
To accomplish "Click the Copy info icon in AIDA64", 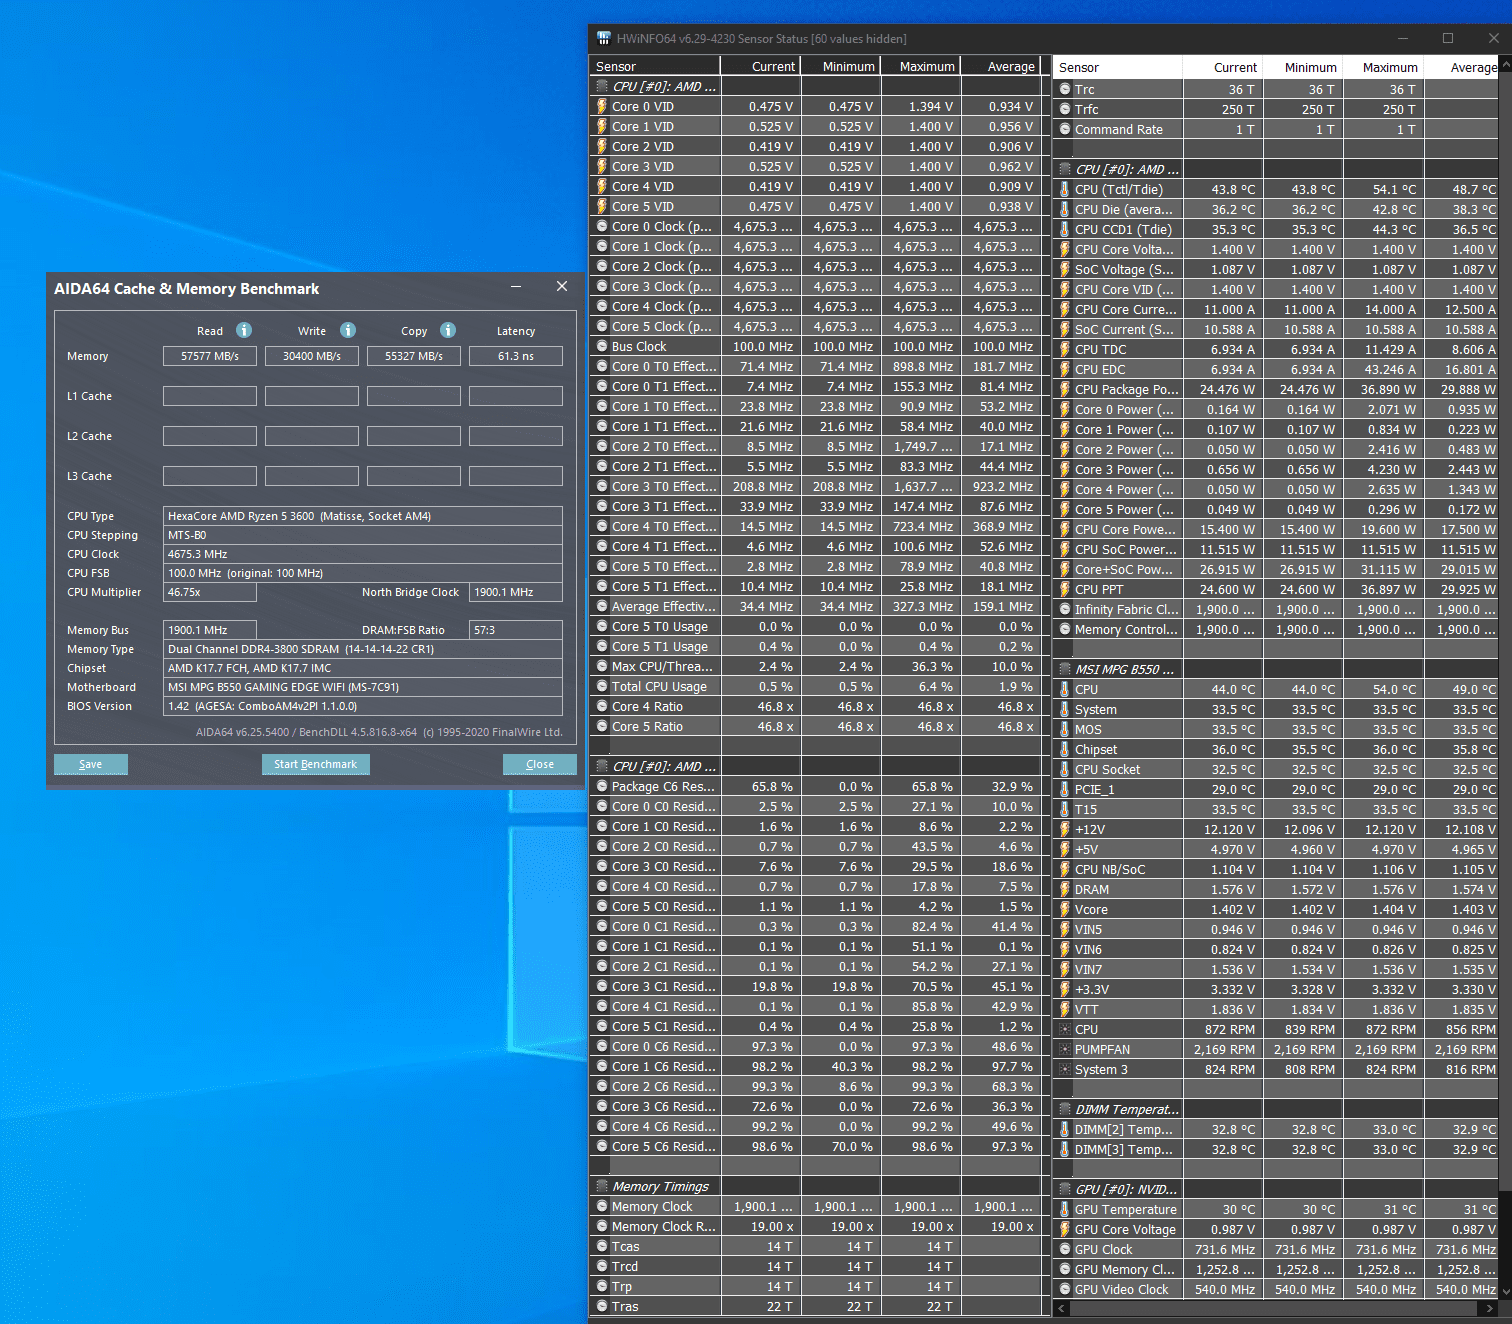I will pos(448,330).
